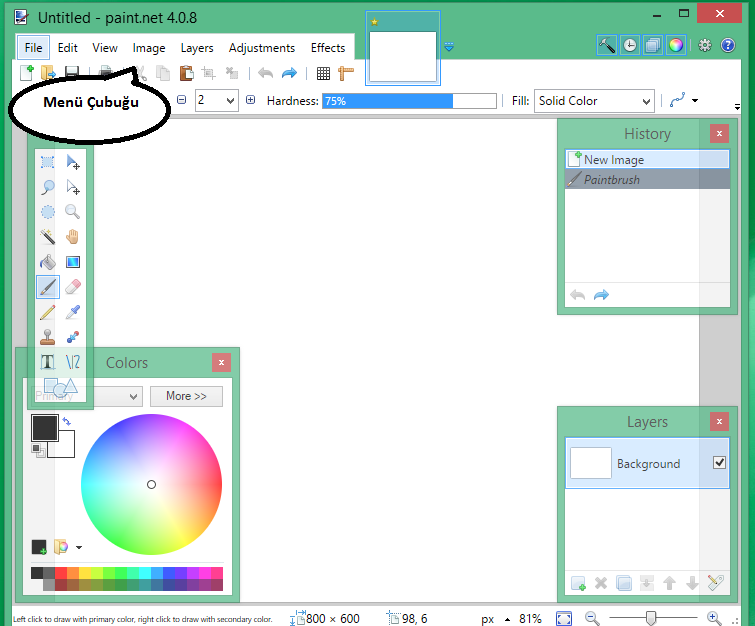
Task: Select the Move Selection tool
Action: (73, 187)
